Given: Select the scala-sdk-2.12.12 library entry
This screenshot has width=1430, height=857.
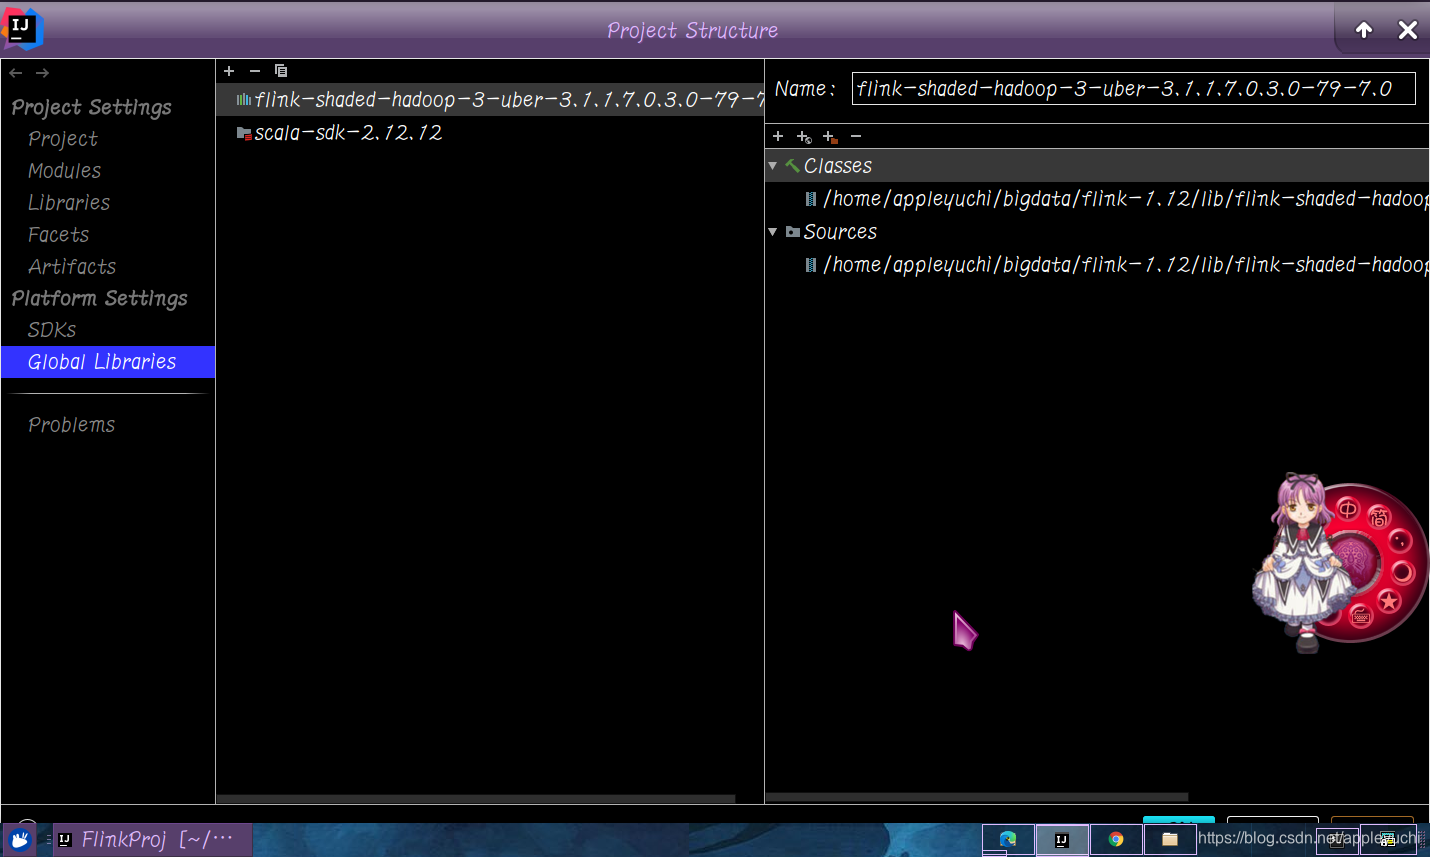Looking at the screenshot, I should [x=348, y=132].
